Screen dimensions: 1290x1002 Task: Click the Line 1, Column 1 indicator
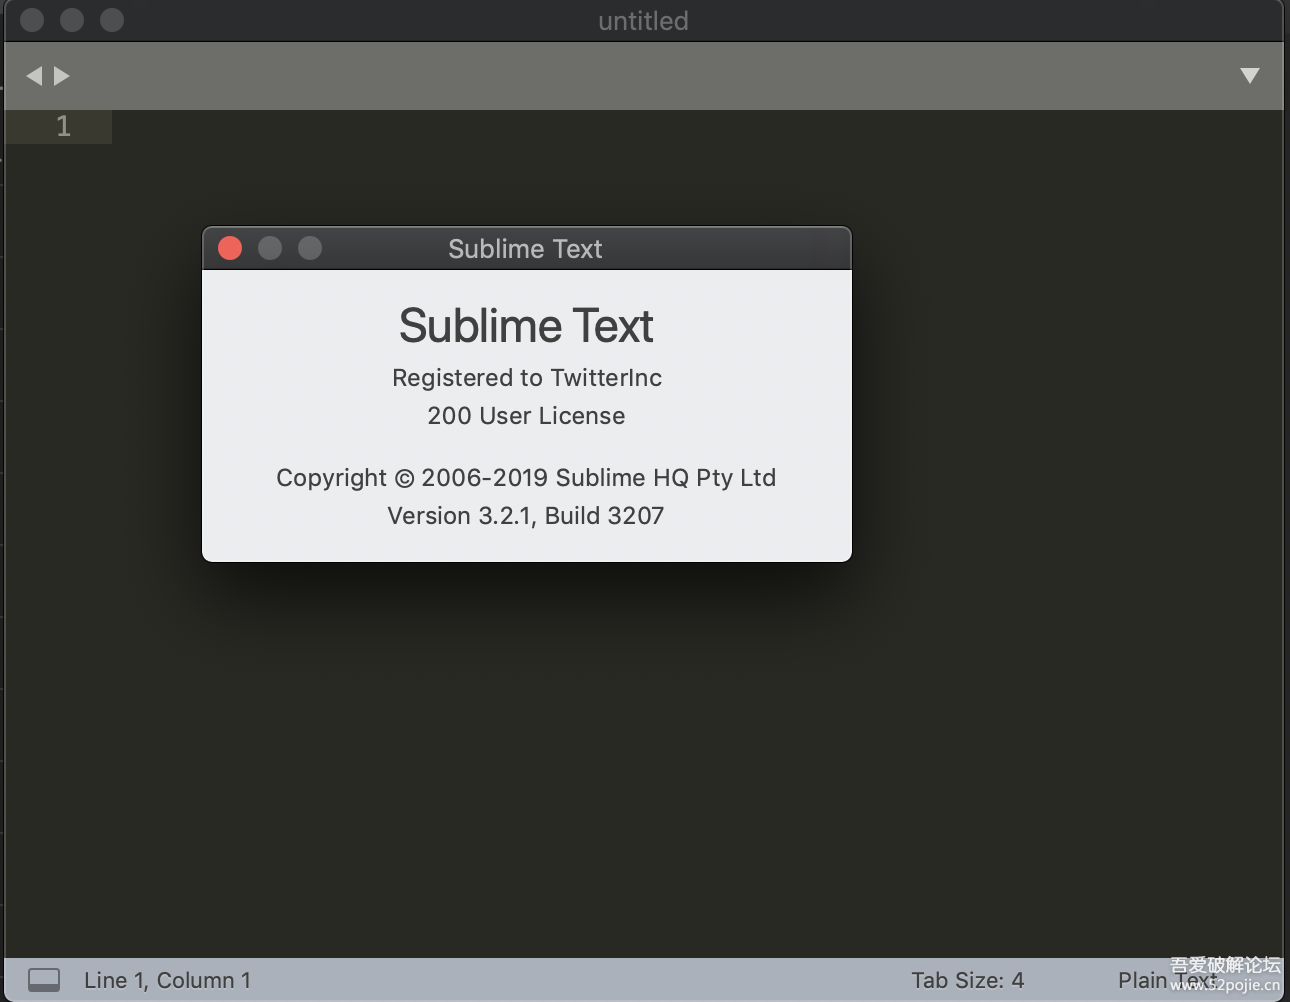pos(167,980)
